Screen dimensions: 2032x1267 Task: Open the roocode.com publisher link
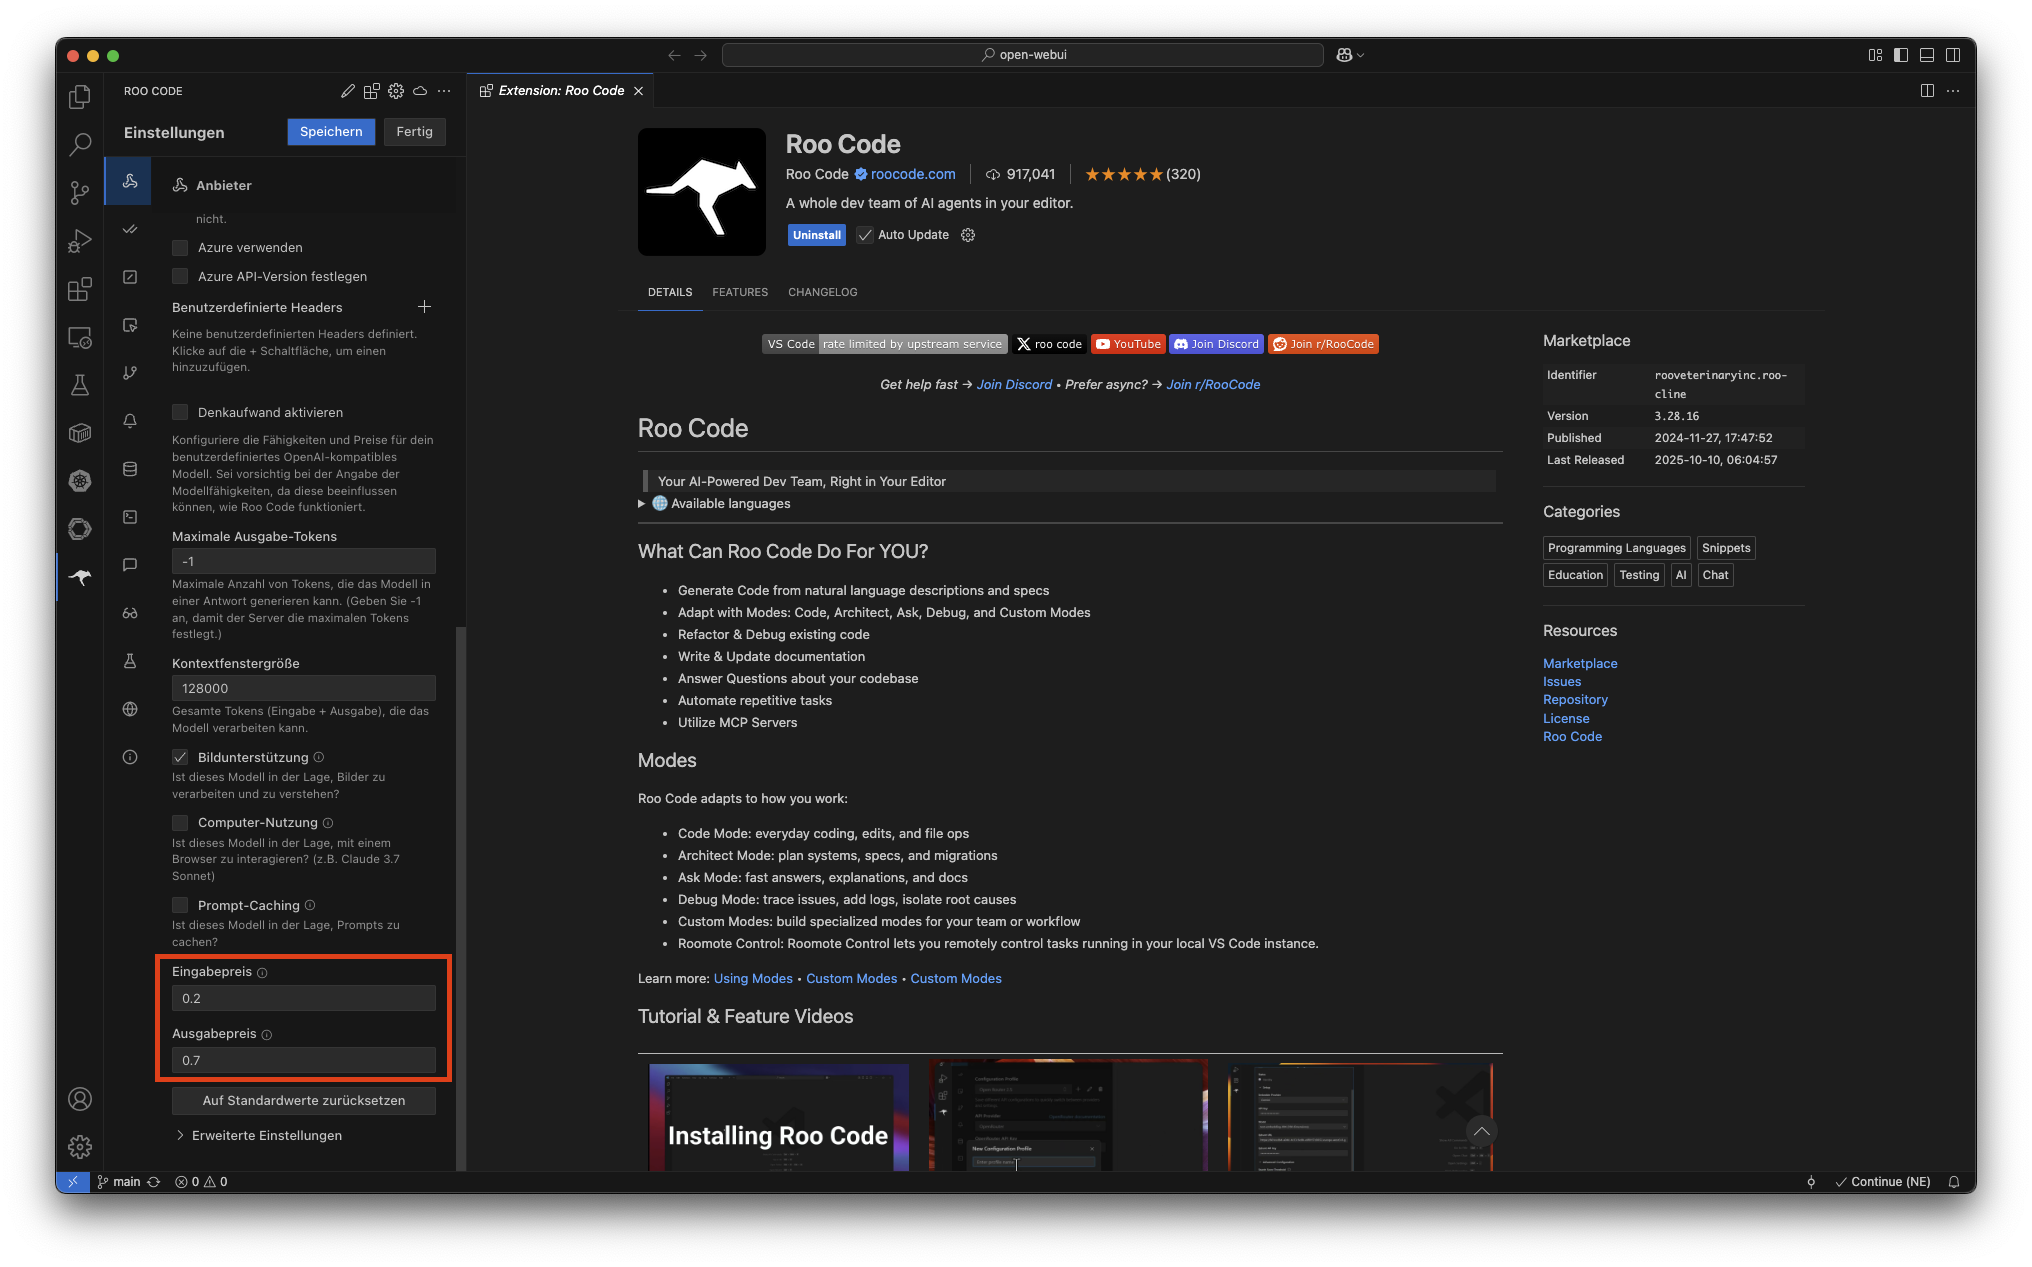(x=913, y=174)
